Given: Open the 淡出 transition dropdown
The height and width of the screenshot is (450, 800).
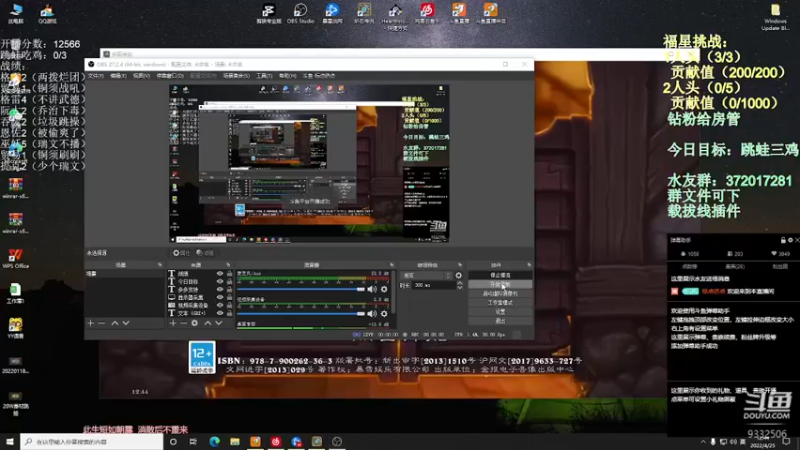Looking at the screenshot, I should 427,276.
